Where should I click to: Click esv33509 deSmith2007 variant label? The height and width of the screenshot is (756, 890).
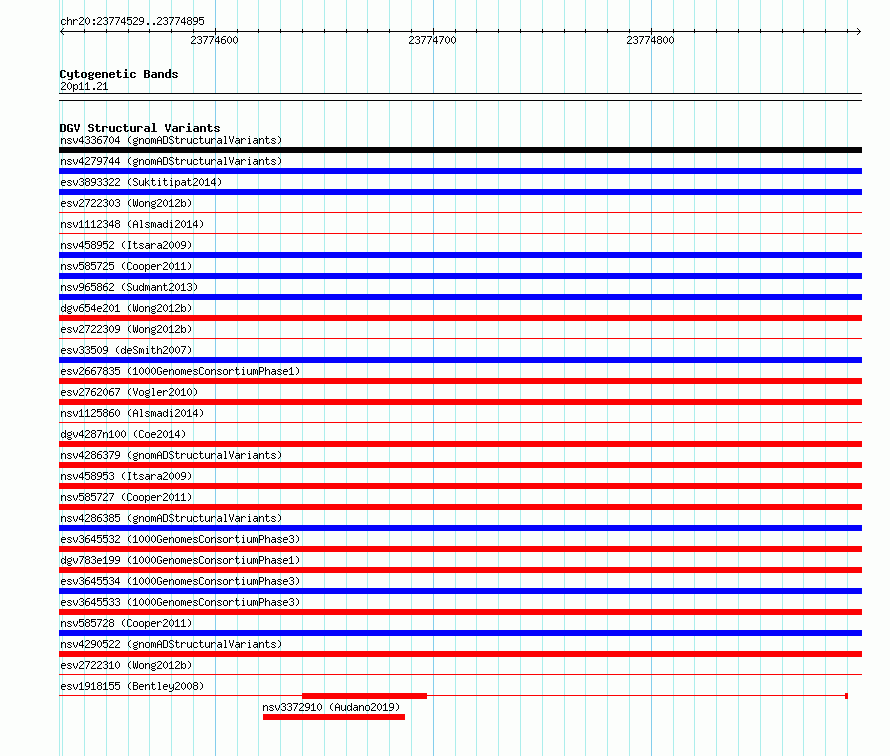coord(126,350)
